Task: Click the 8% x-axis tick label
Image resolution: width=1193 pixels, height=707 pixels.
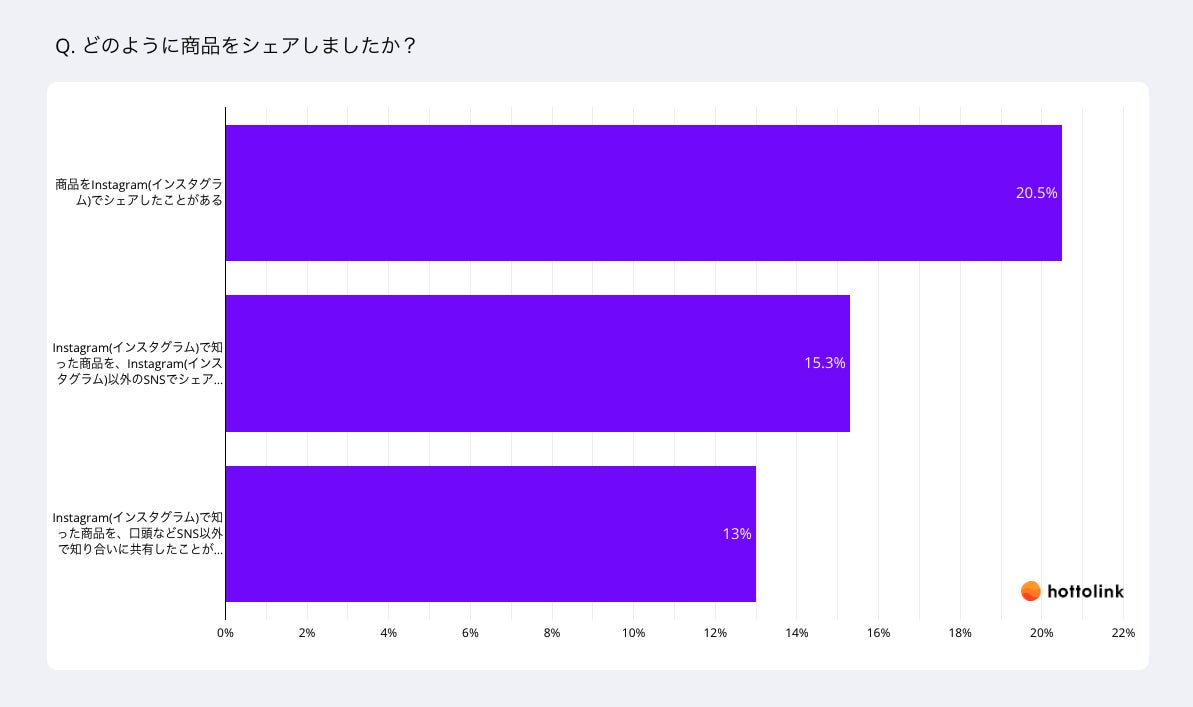Action: point(551,632)
